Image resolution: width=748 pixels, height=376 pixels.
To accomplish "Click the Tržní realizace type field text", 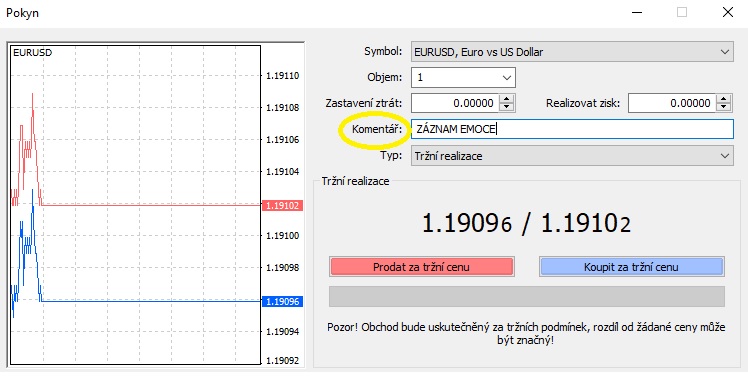I will 448,156.
